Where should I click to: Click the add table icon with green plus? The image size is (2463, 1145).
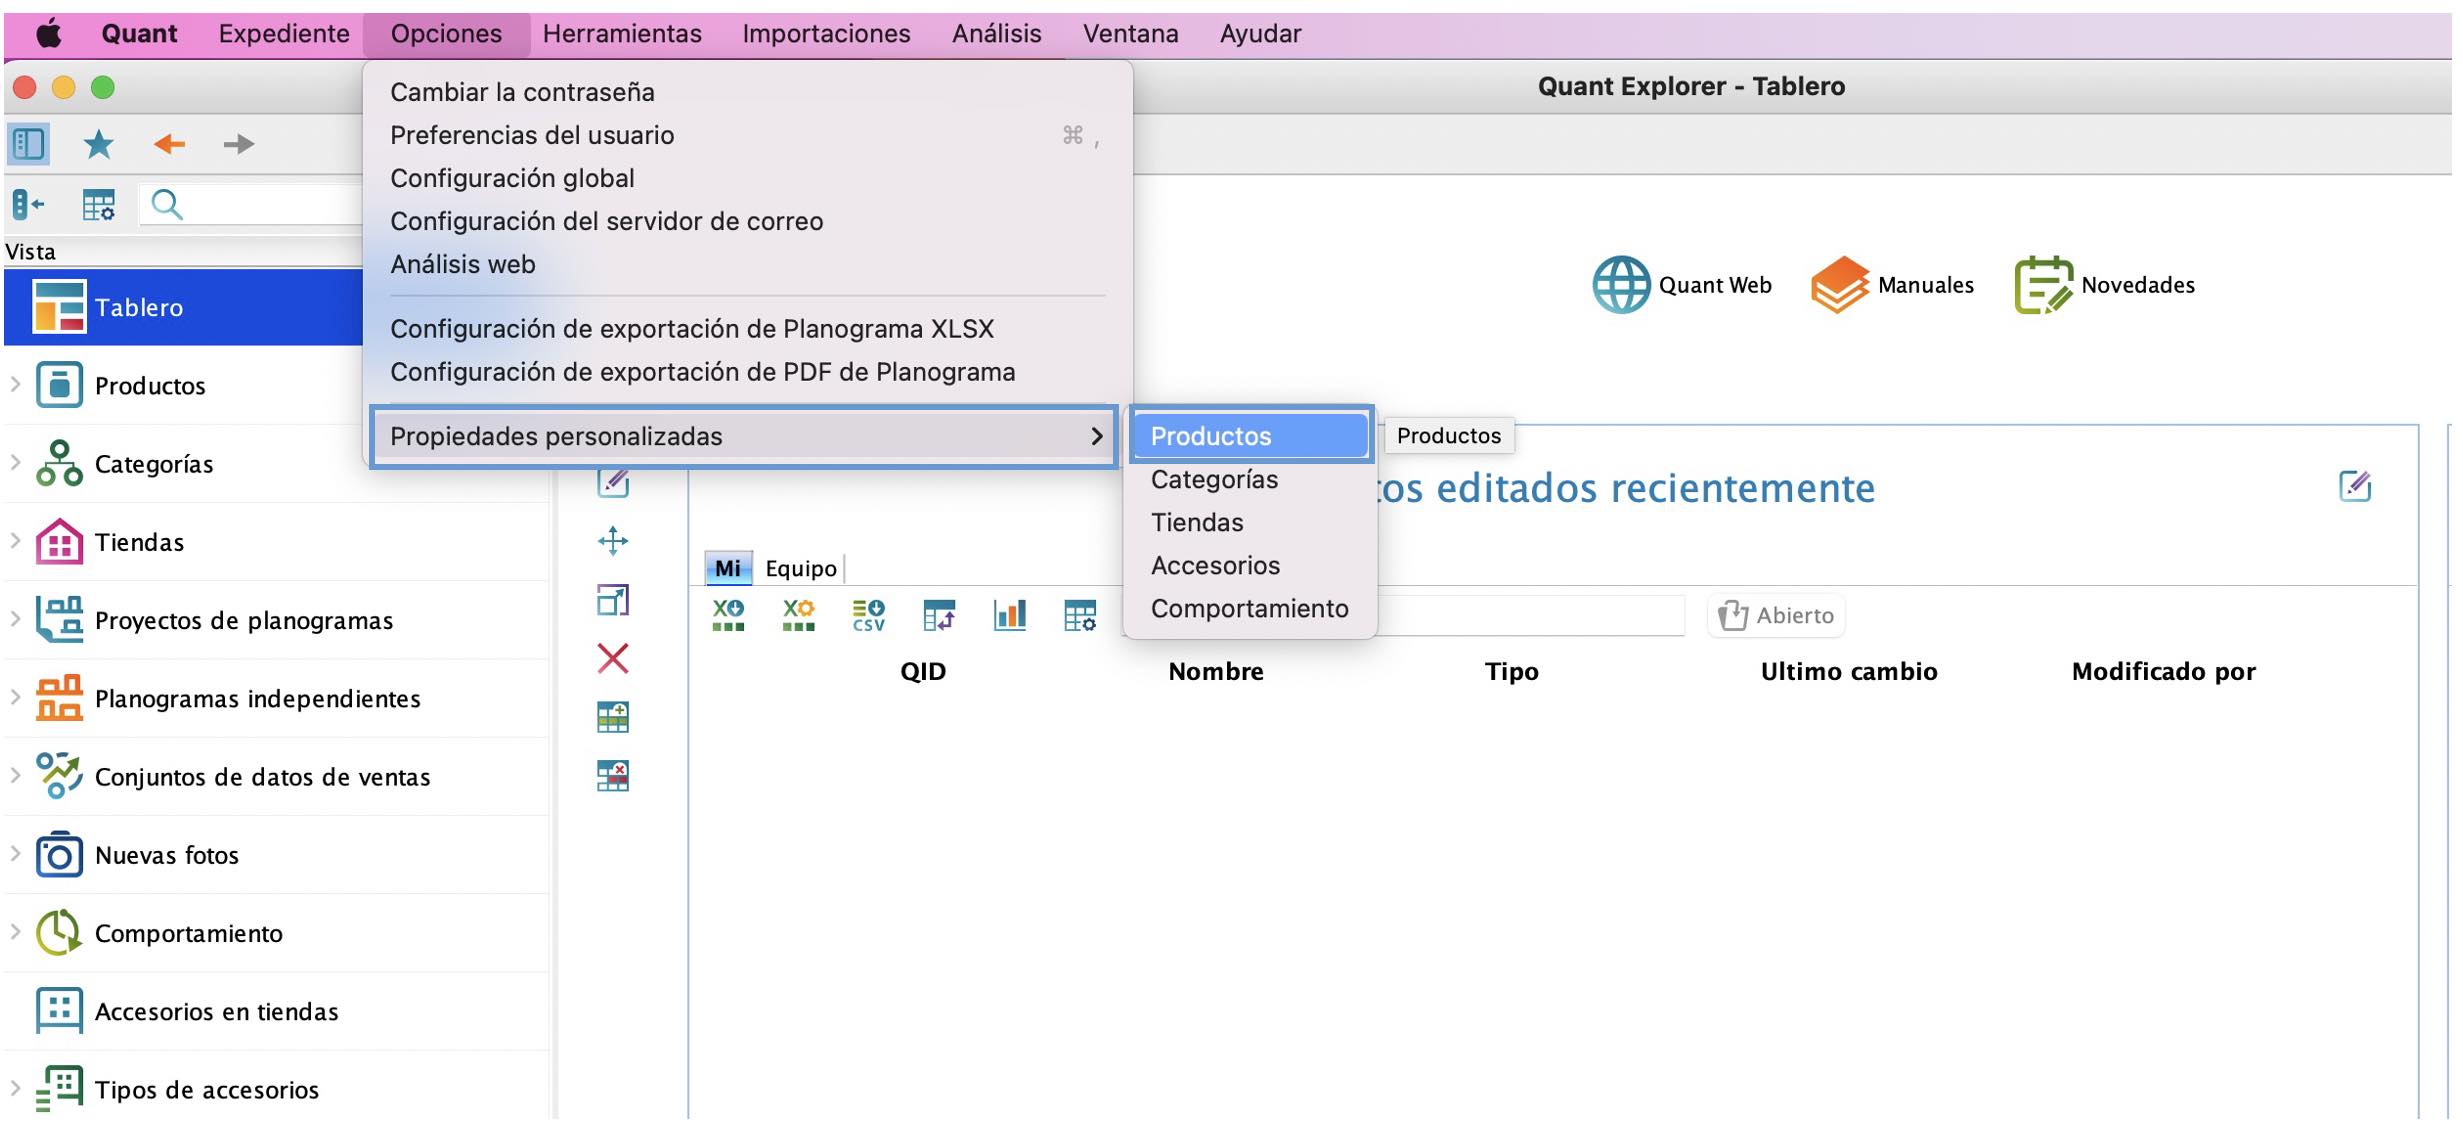tap(613, 717)
